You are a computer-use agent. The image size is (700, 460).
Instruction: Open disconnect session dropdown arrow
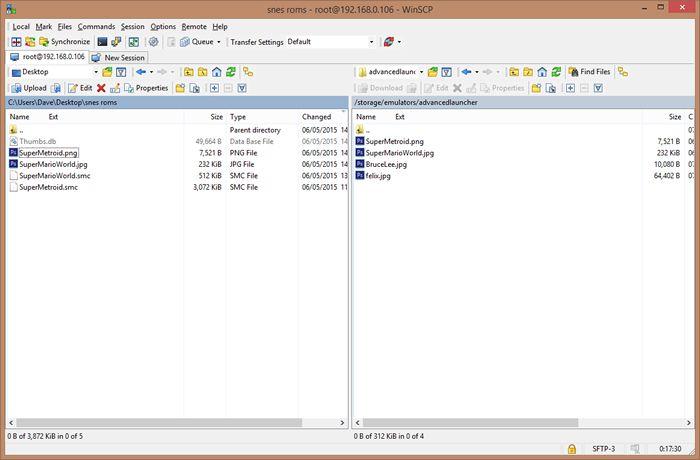[399, 42]
